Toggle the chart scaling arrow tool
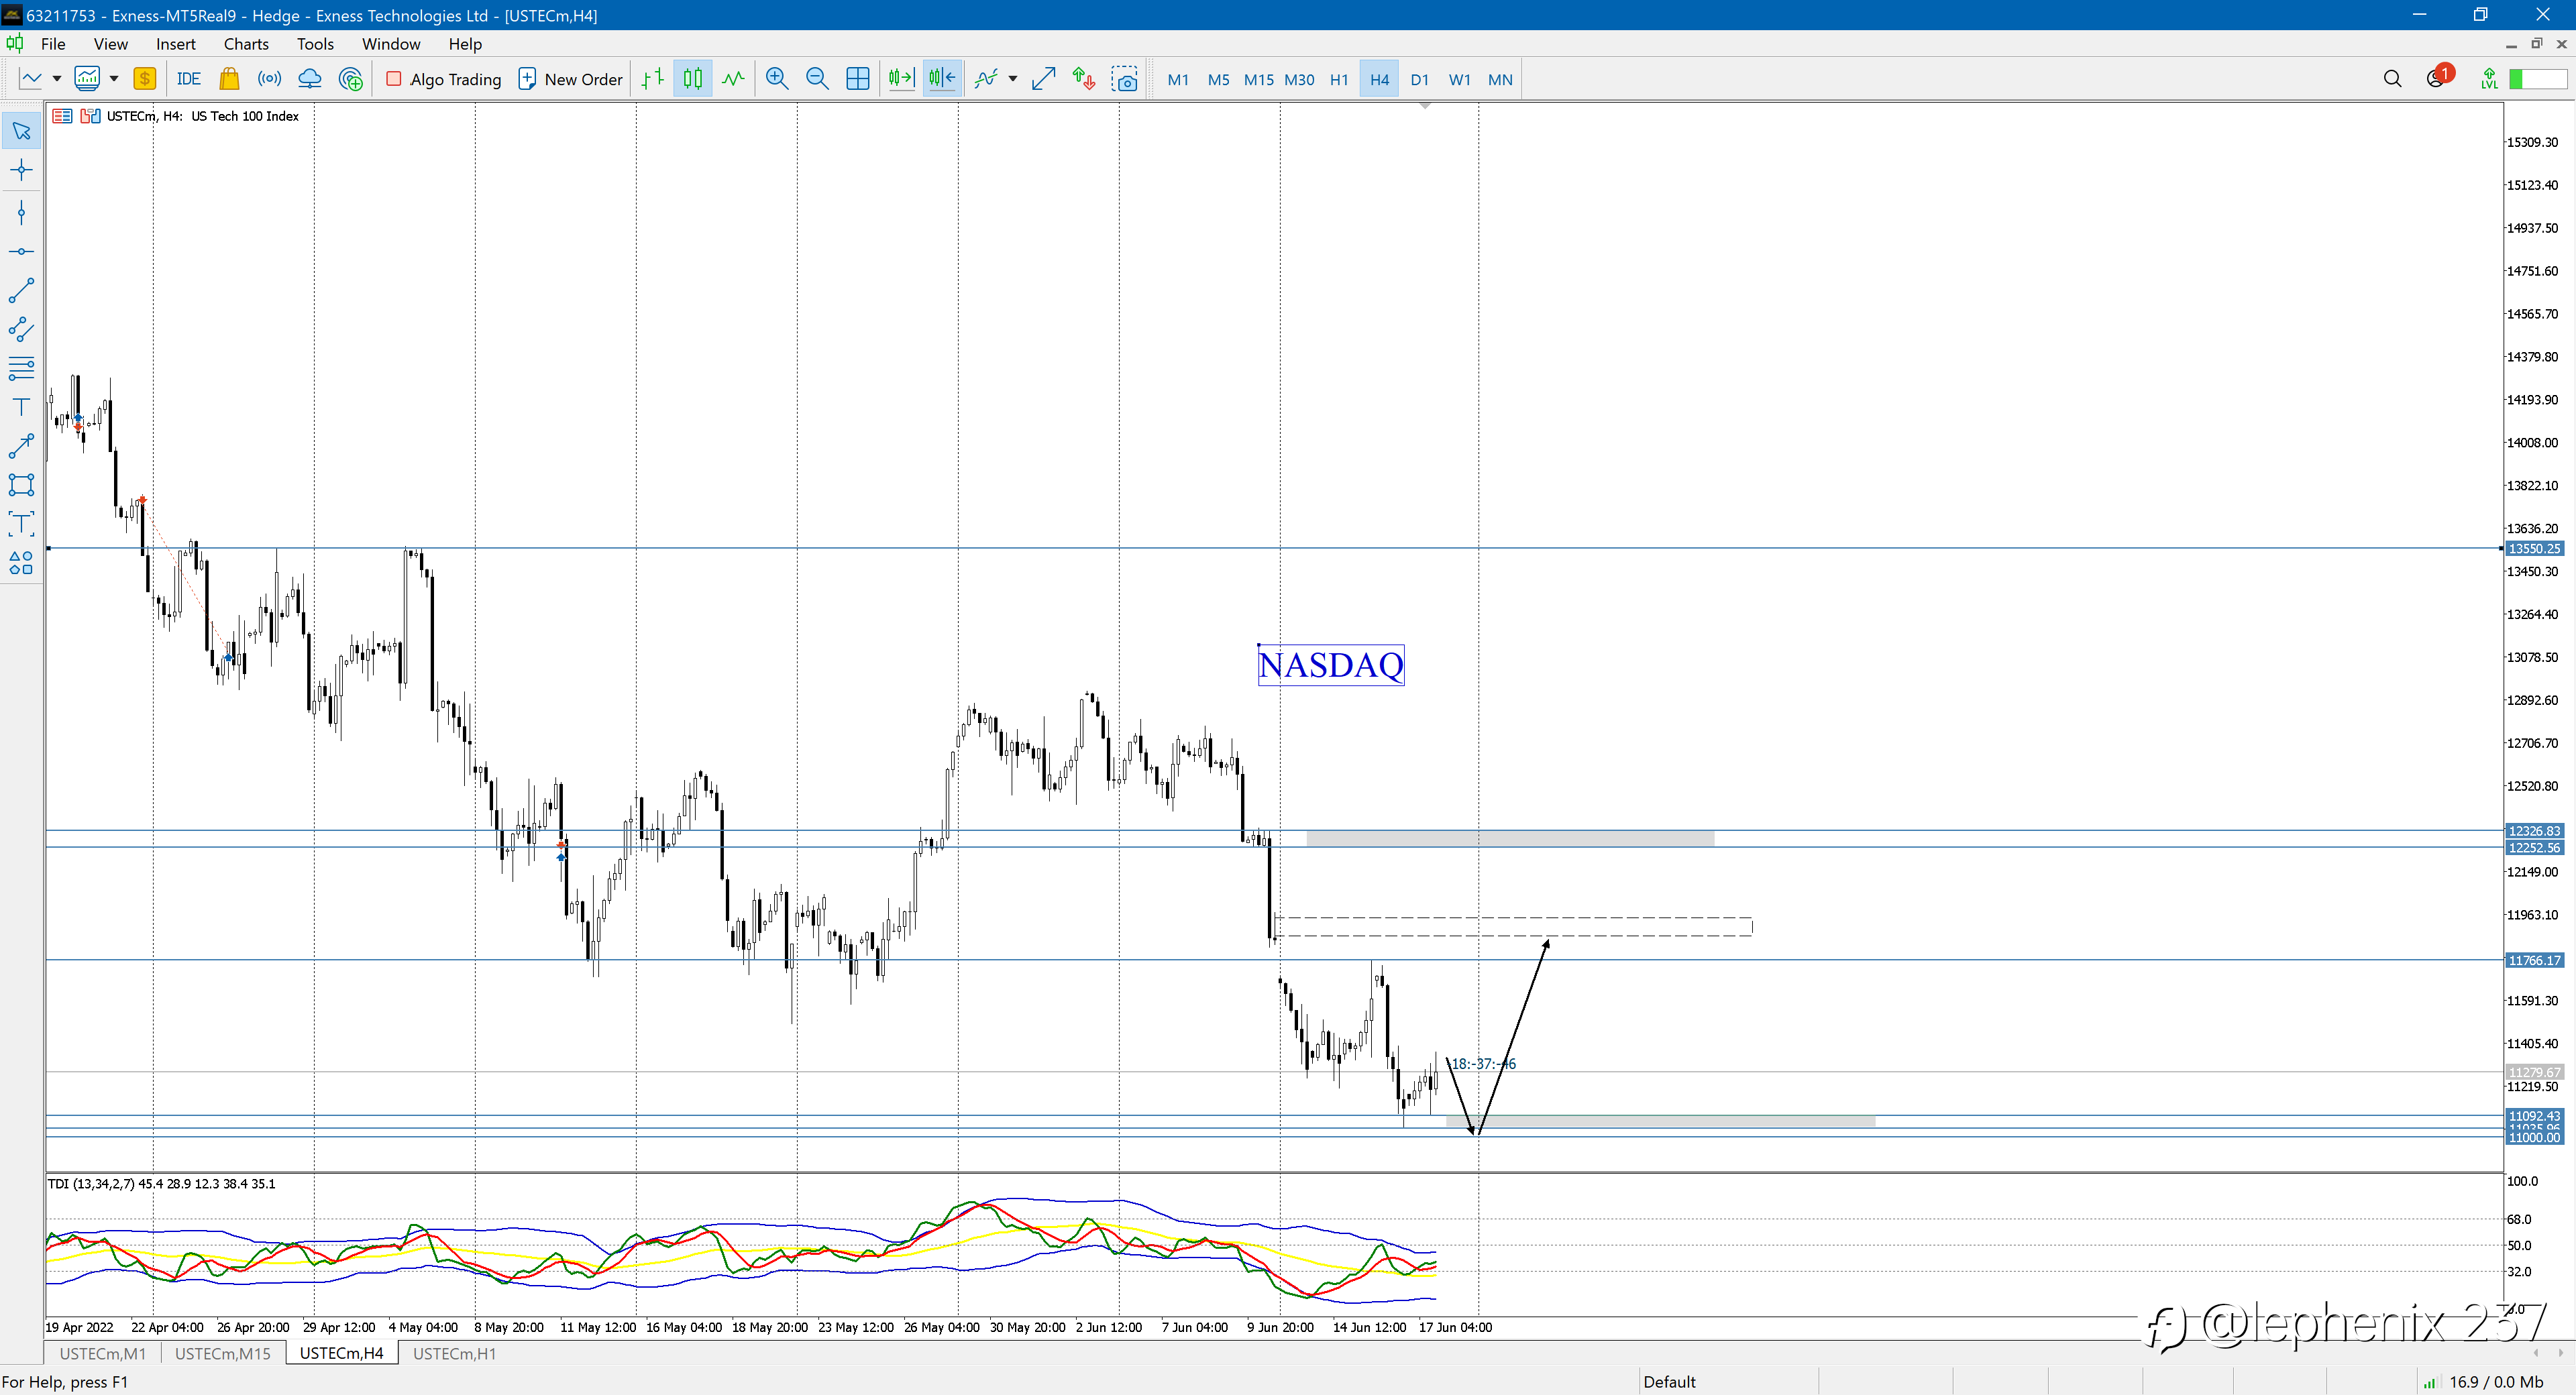Screen dimensions: 2576x1395 tap(1043, 79)
